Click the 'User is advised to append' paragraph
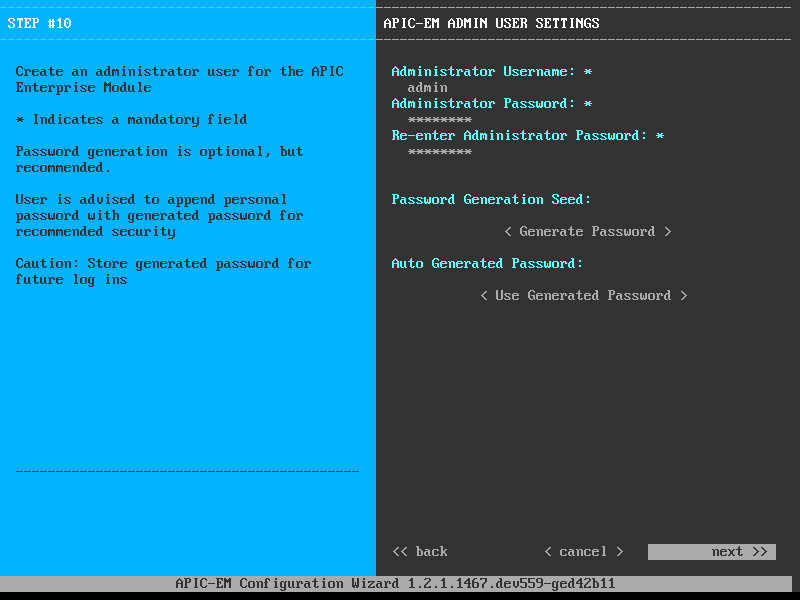 (159, 216)
